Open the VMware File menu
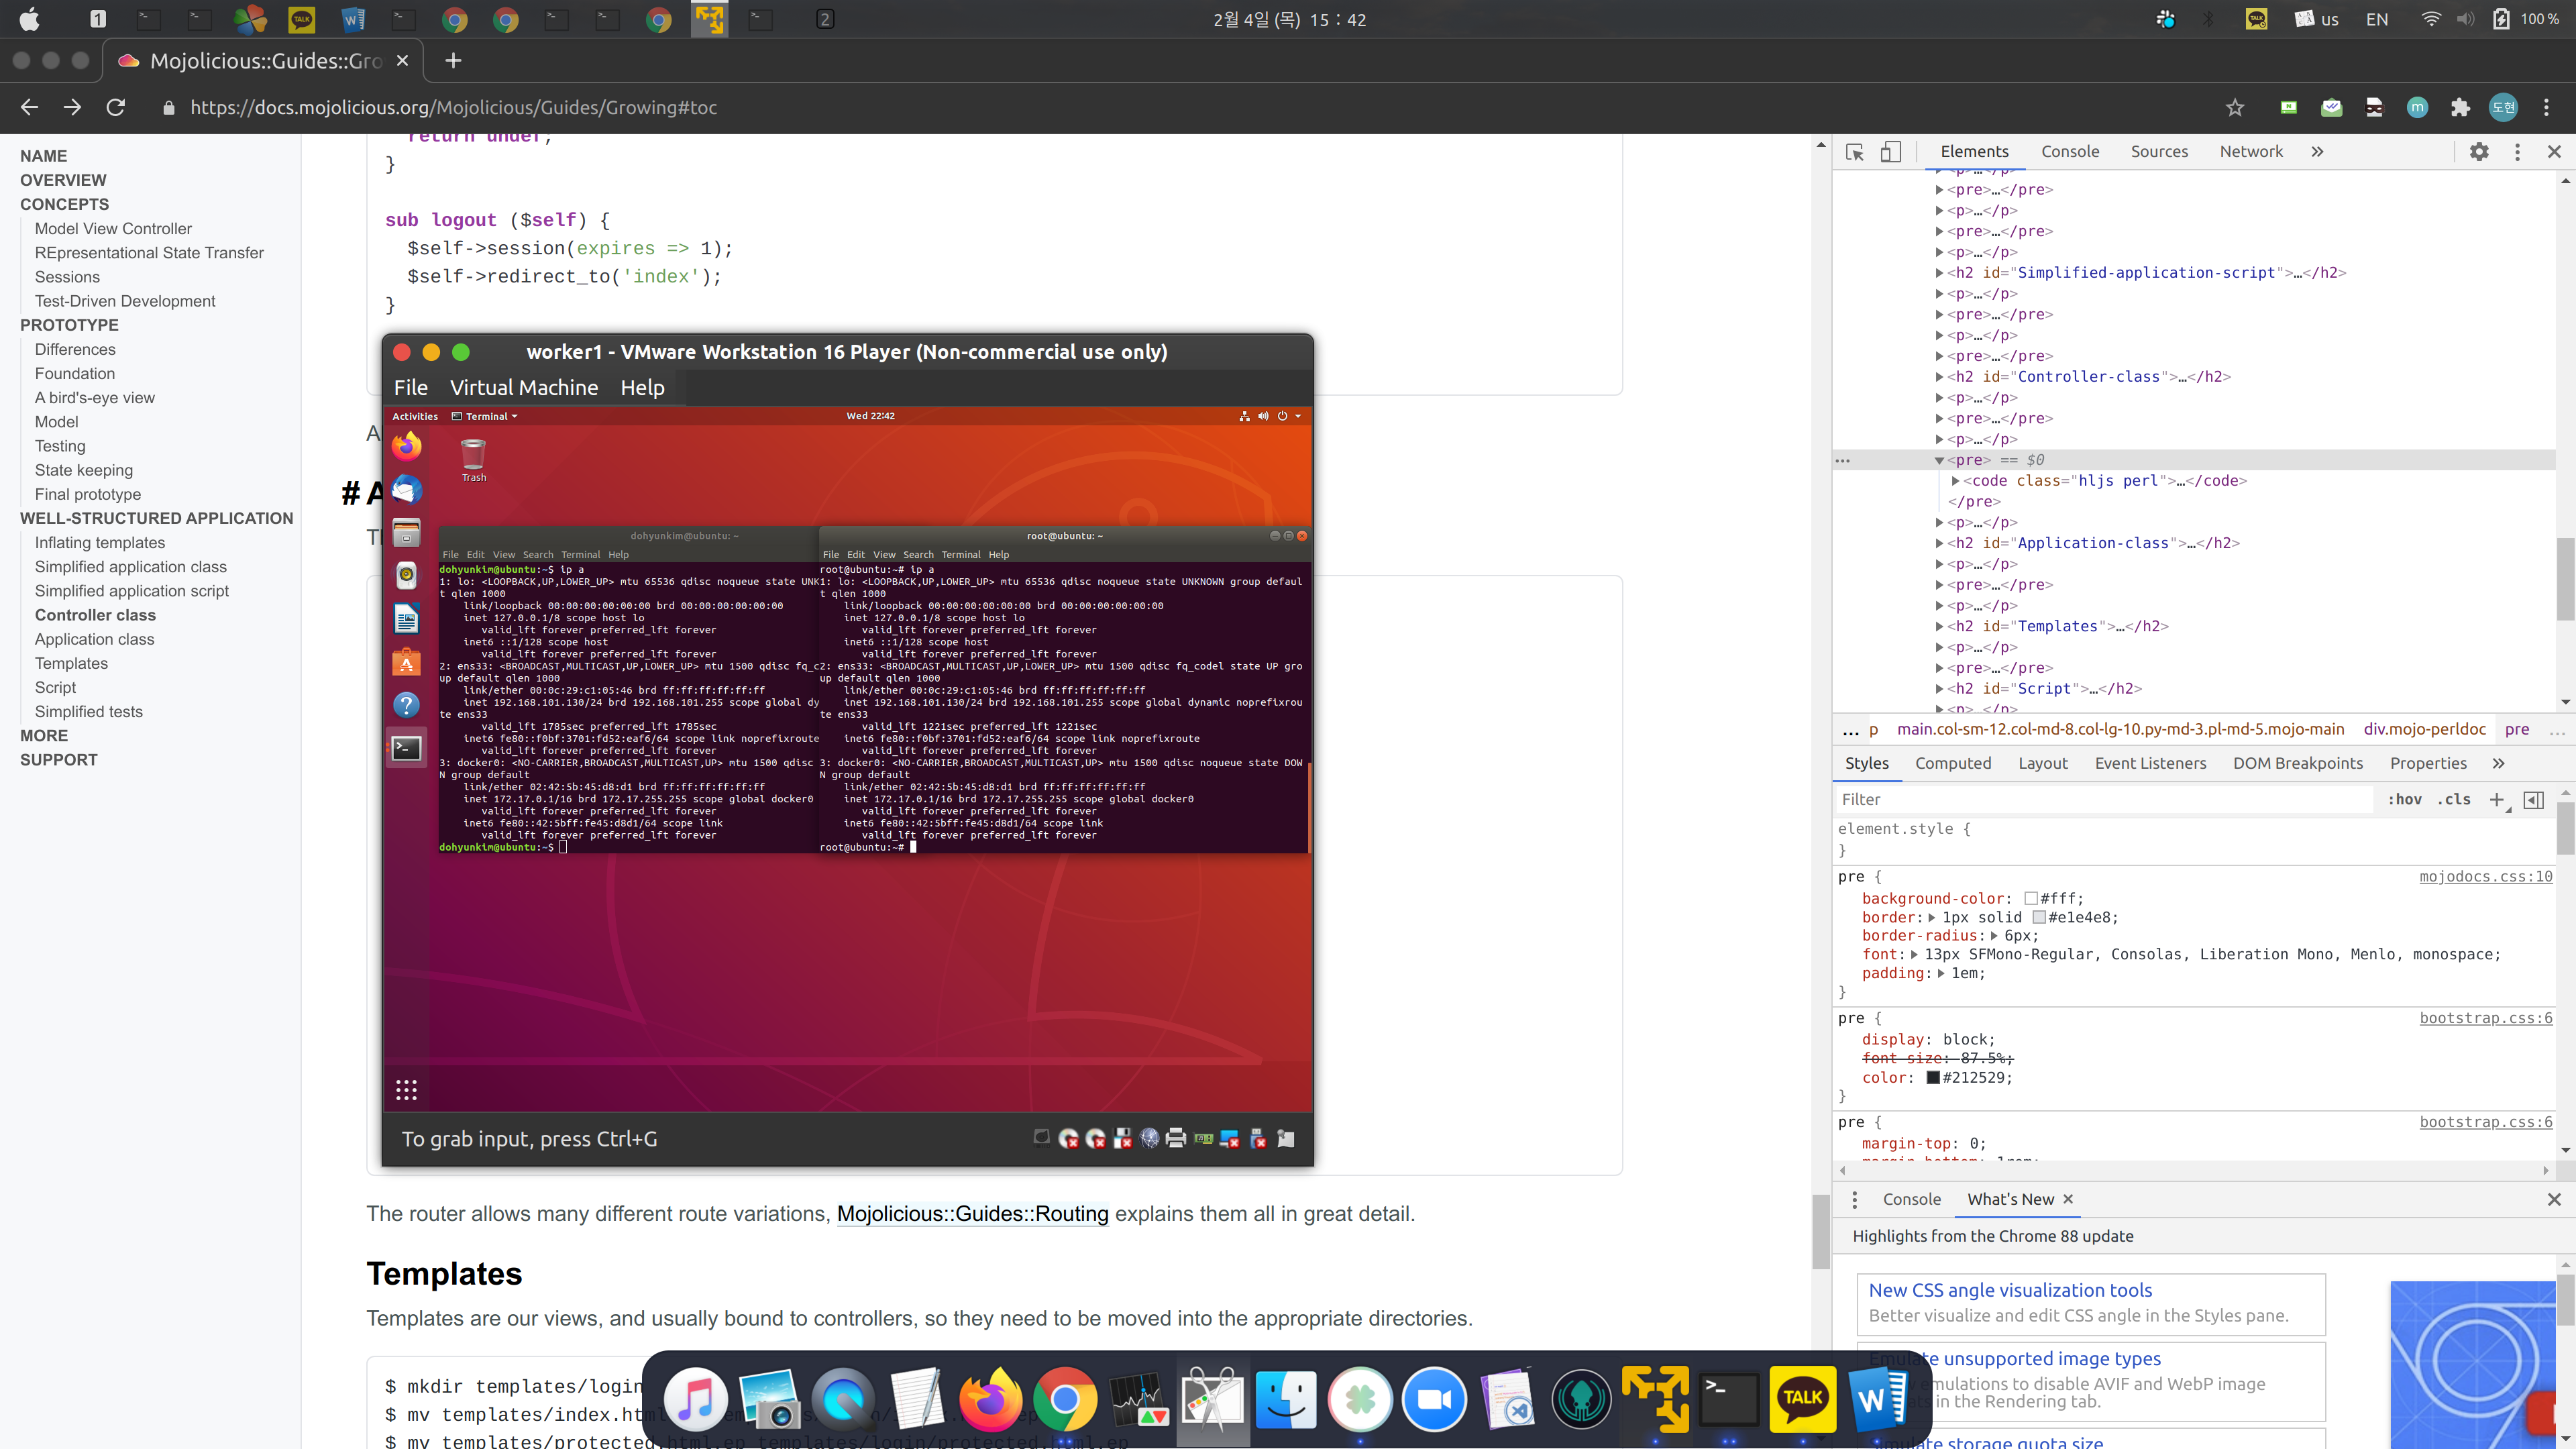Image resolution: width=2576 pixels, height=1449 pixels. coord(410,388)
